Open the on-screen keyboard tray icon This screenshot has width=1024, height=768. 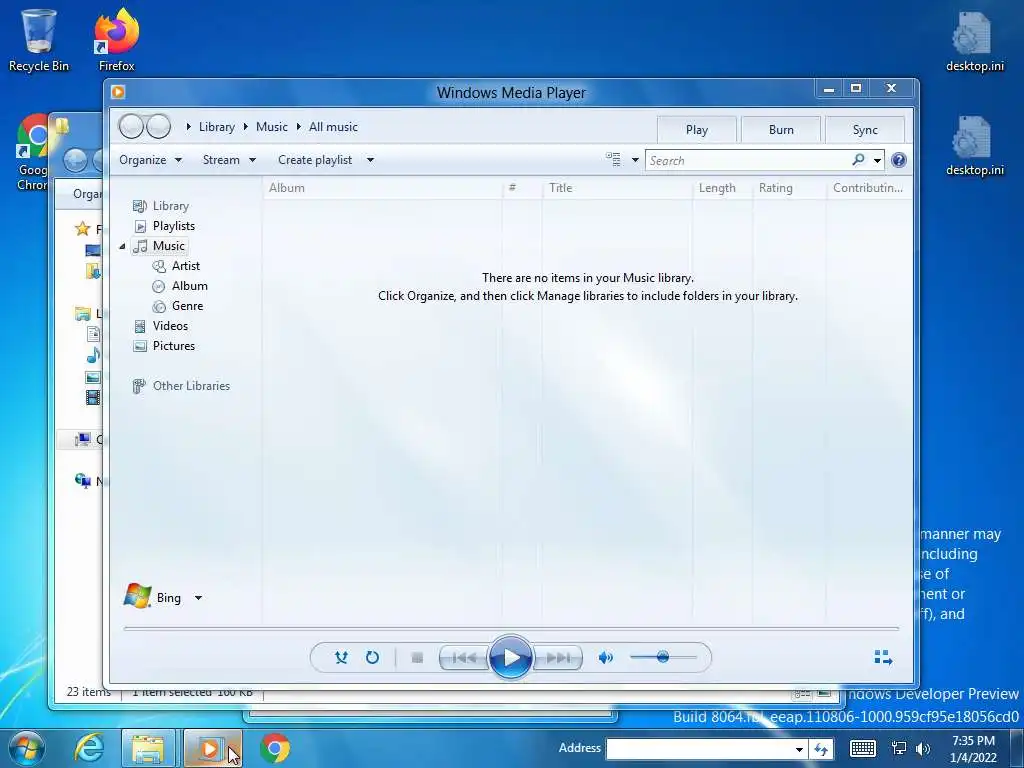pyautogui.click(x=863, y=748)
